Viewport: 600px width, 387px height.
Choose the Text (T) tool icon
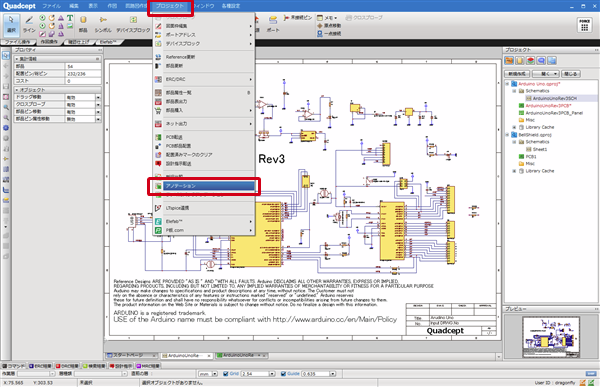pos(70,18)
